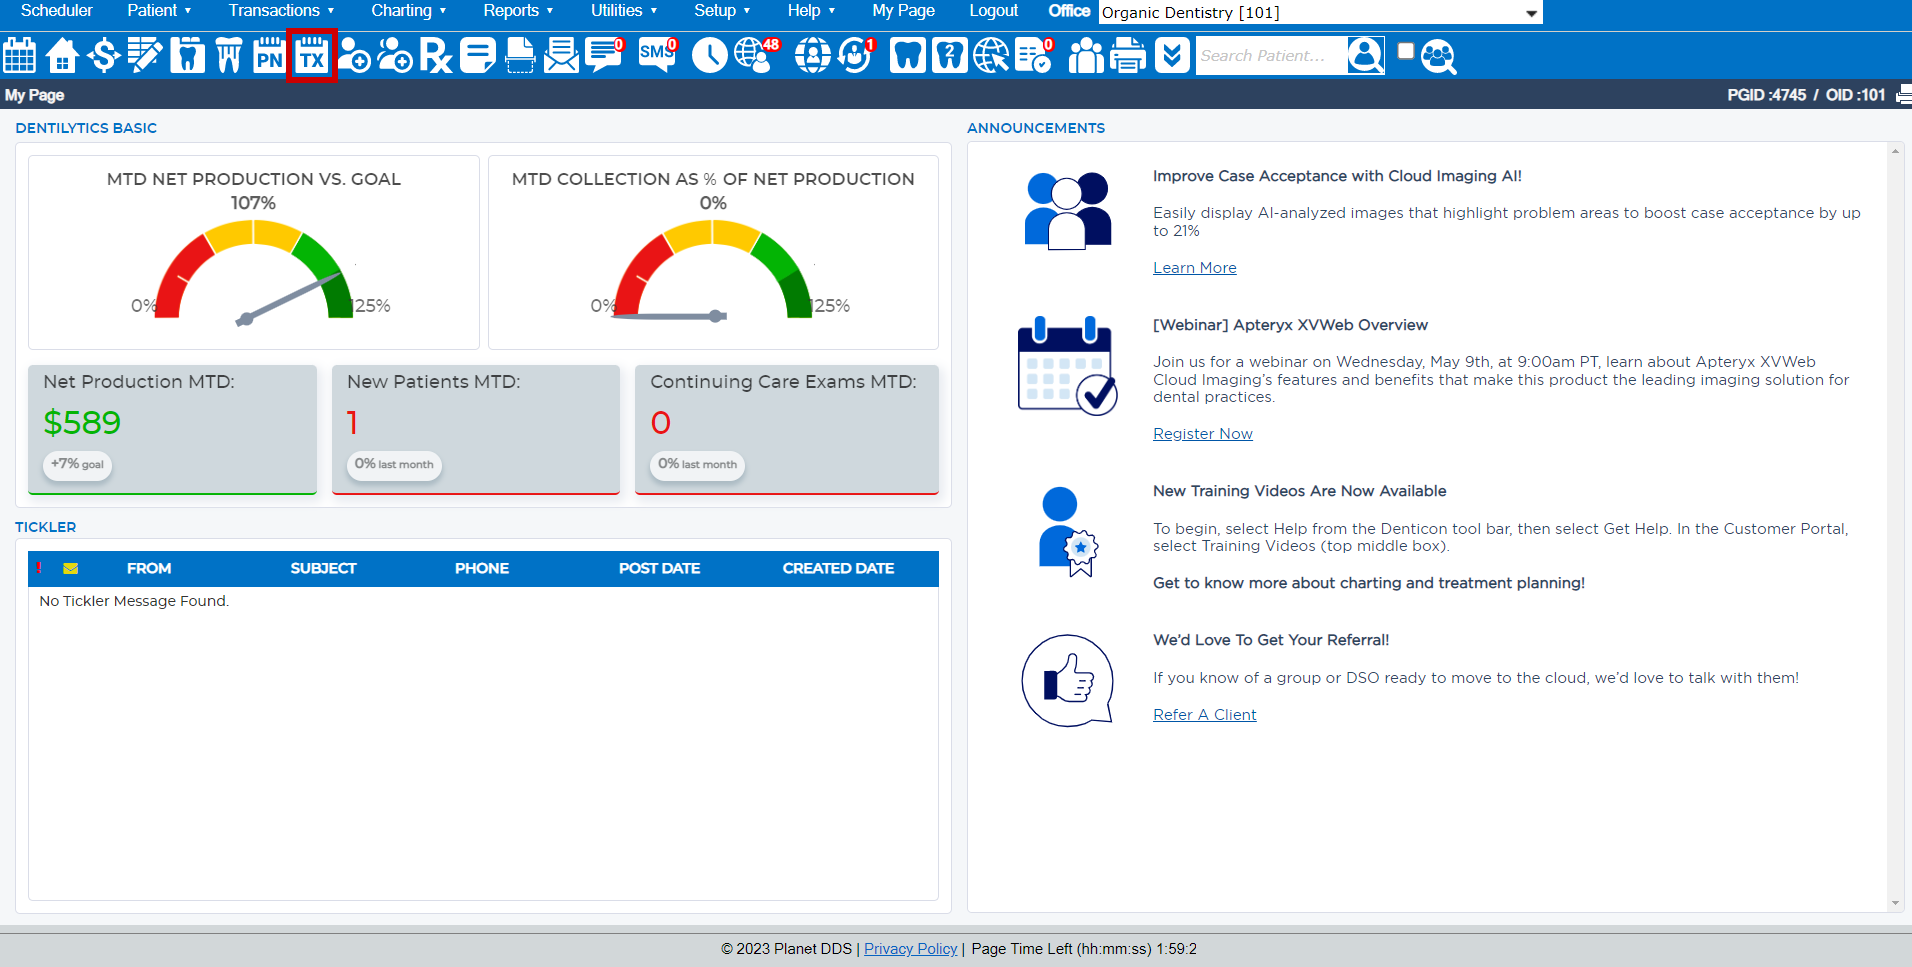Select My Page in the menu bar
The width and height of the screenshot is (1912, 967).
pyautogui.click(x=903, y=11)
